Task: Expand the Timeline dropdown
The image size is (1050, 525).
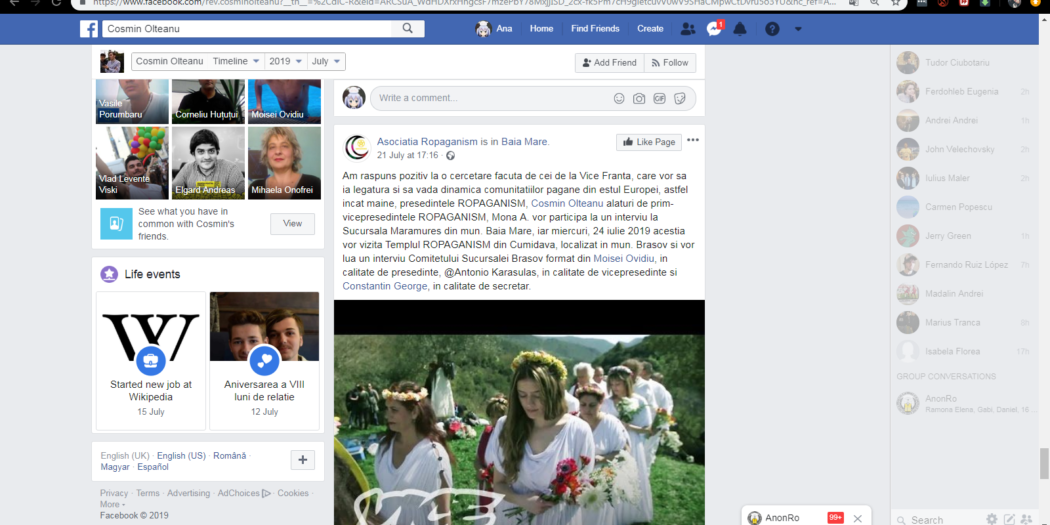Action: coord(236,62)
